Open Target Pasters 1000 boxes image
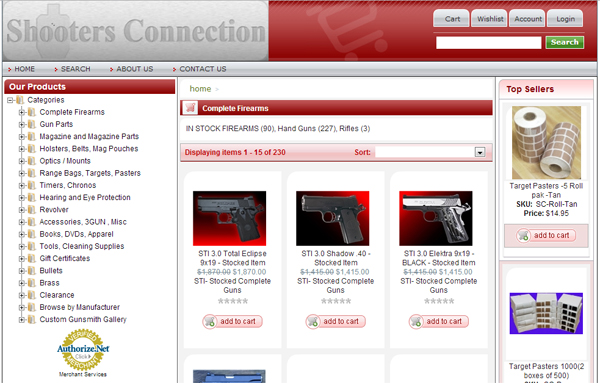 546,313
